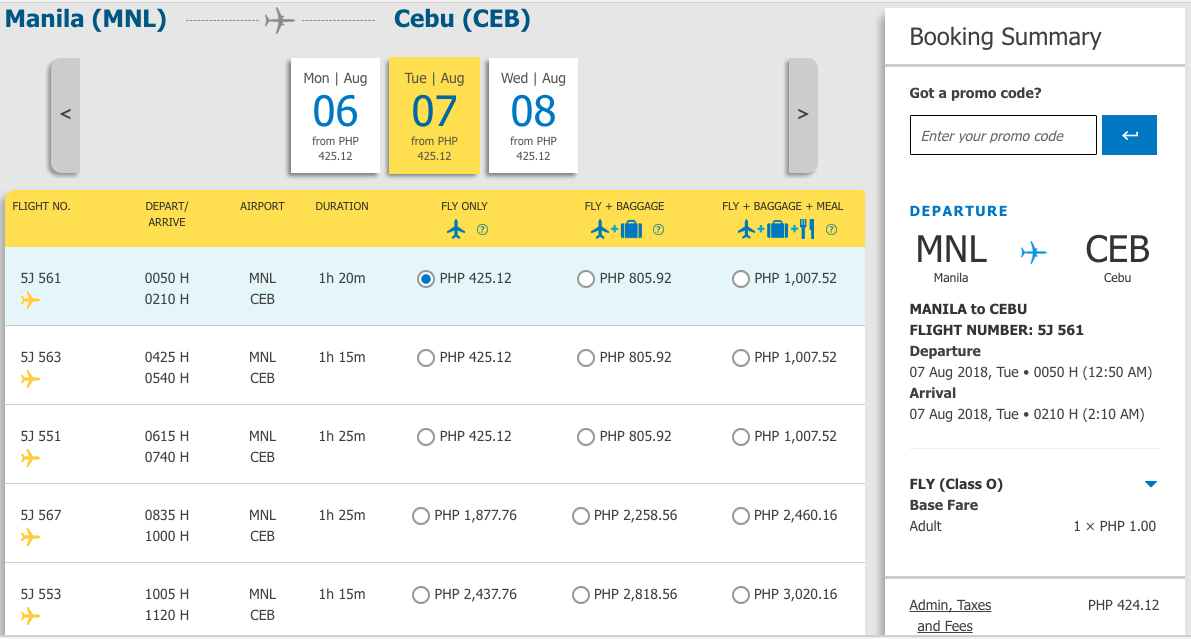The image size is (1191, 639).
Task: Show later dates with right arrow
Action: tap(802, 114)
